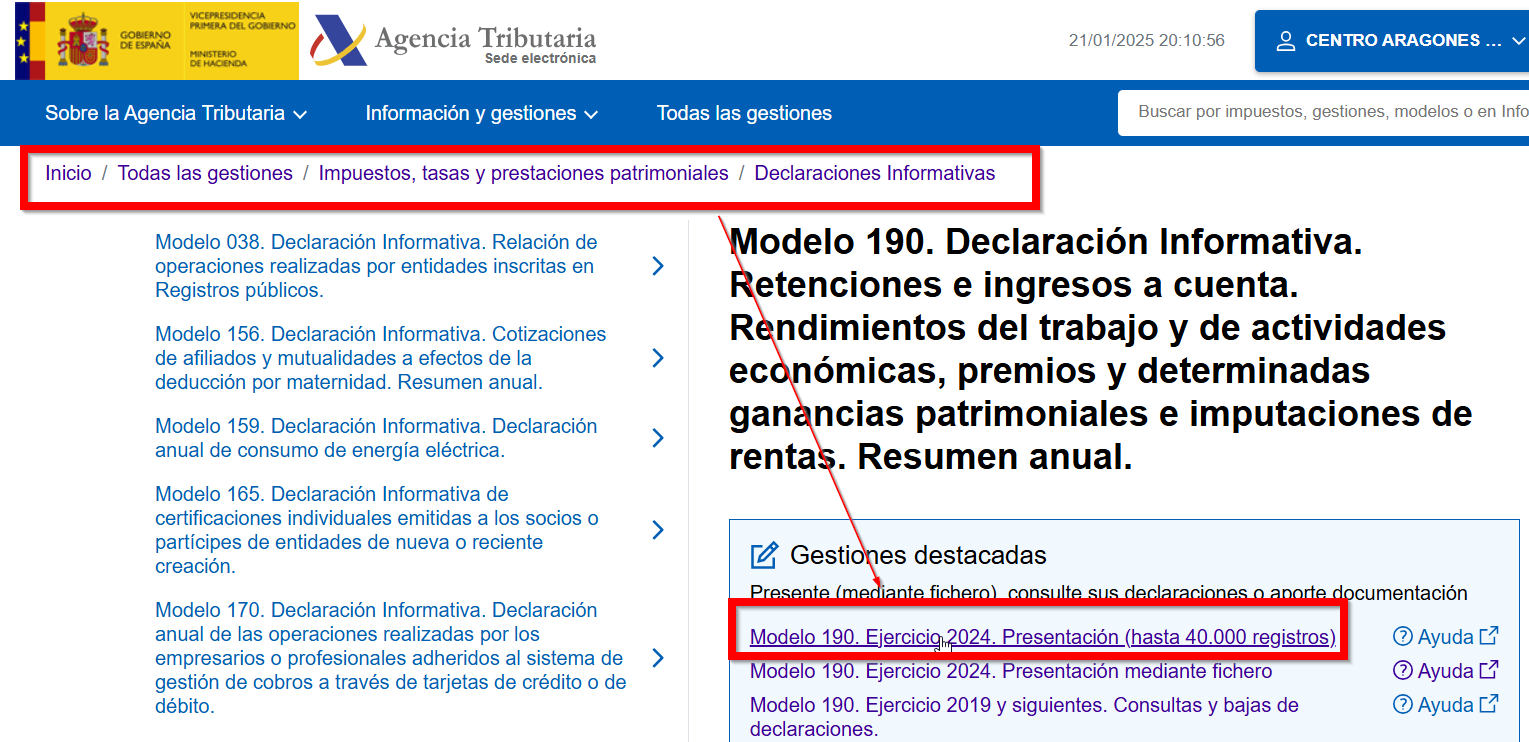
Task: Open Declaraciones Informativas breadcrumb link
Action: [x=875, y=173]
